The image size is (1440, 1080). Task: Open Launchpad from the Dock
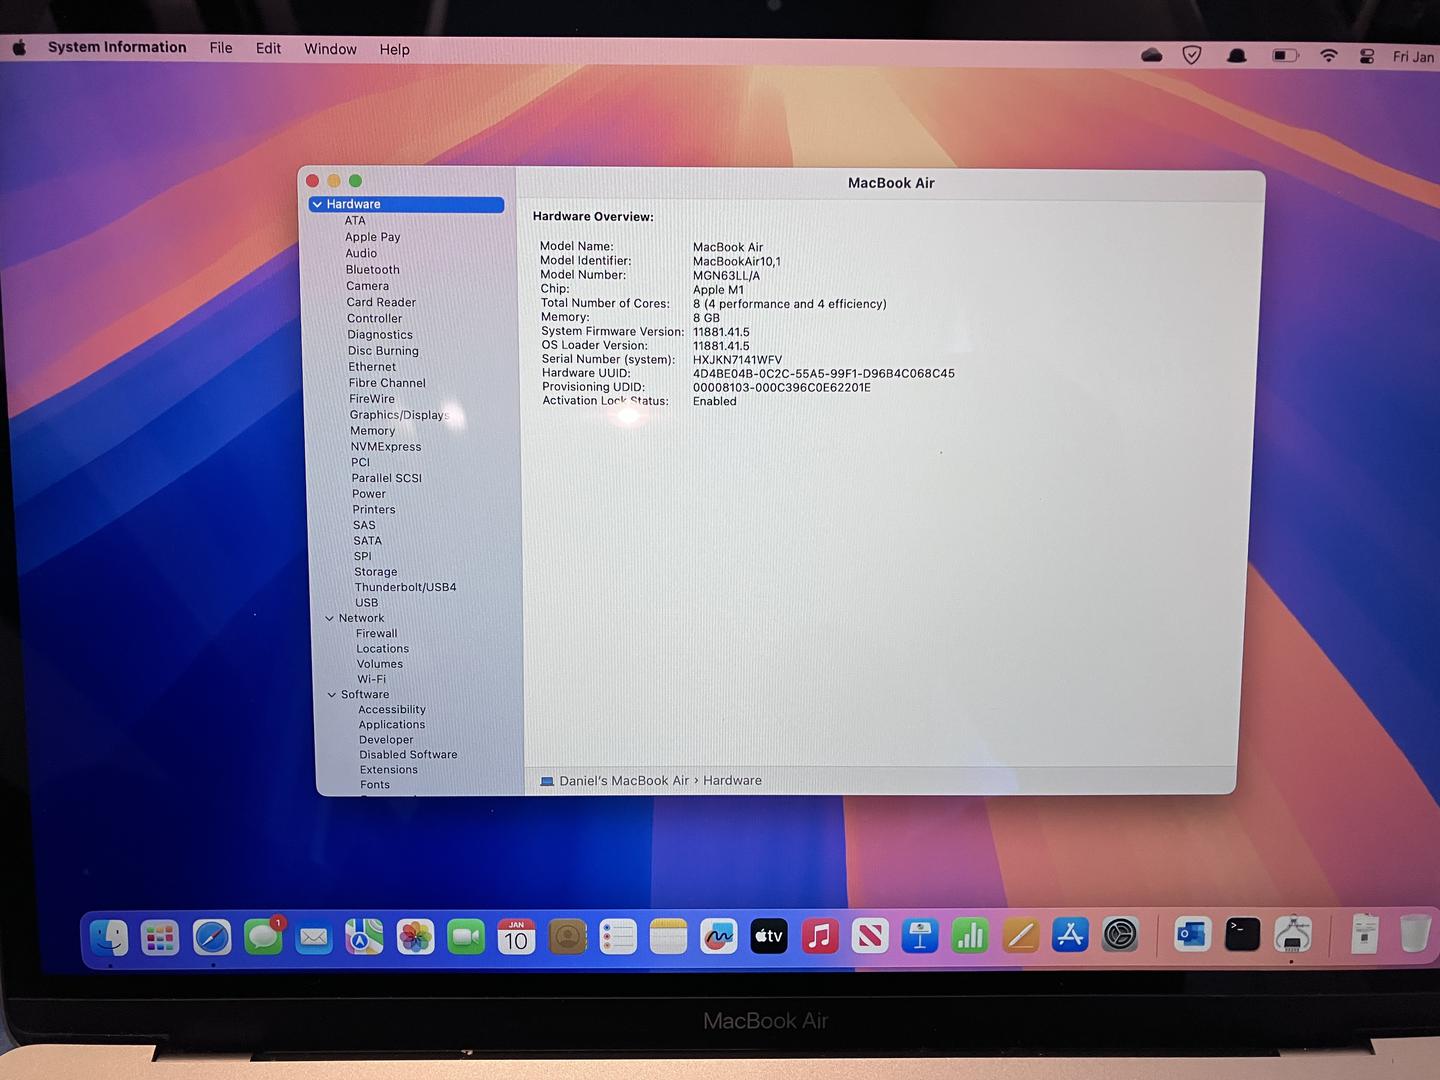tap(160, 937)
